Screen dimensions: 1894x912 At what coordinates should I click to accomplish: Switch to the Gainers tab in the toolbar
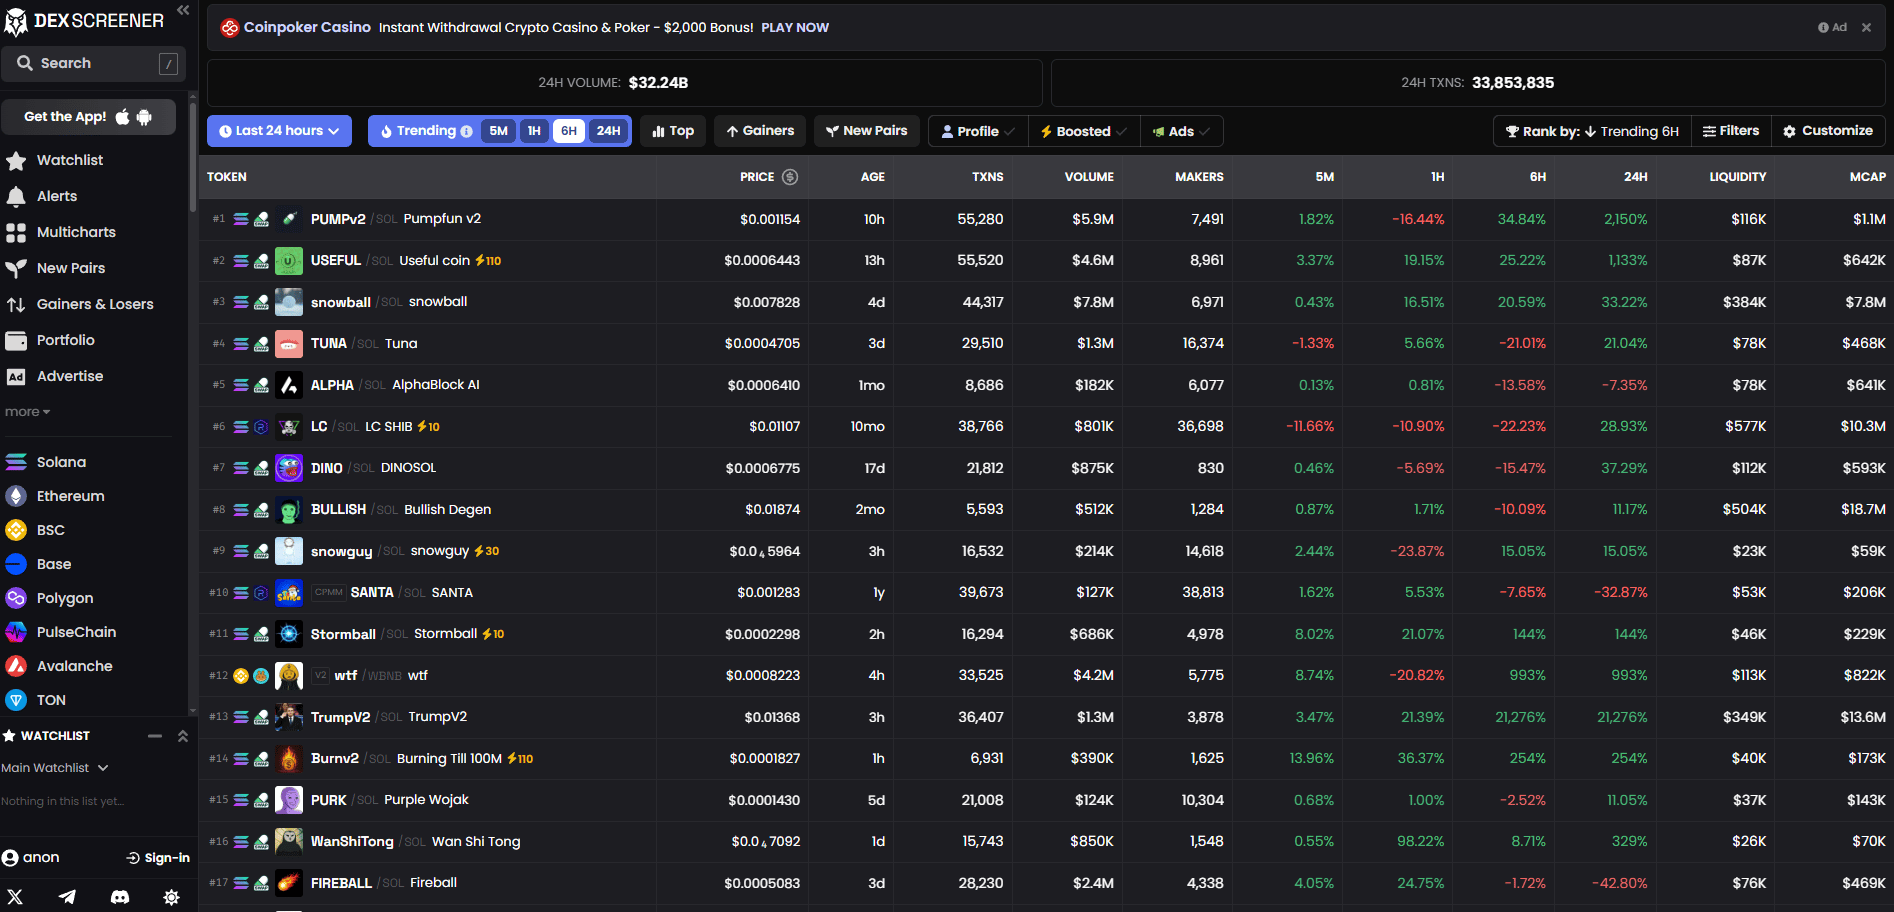tap(760, 131)
